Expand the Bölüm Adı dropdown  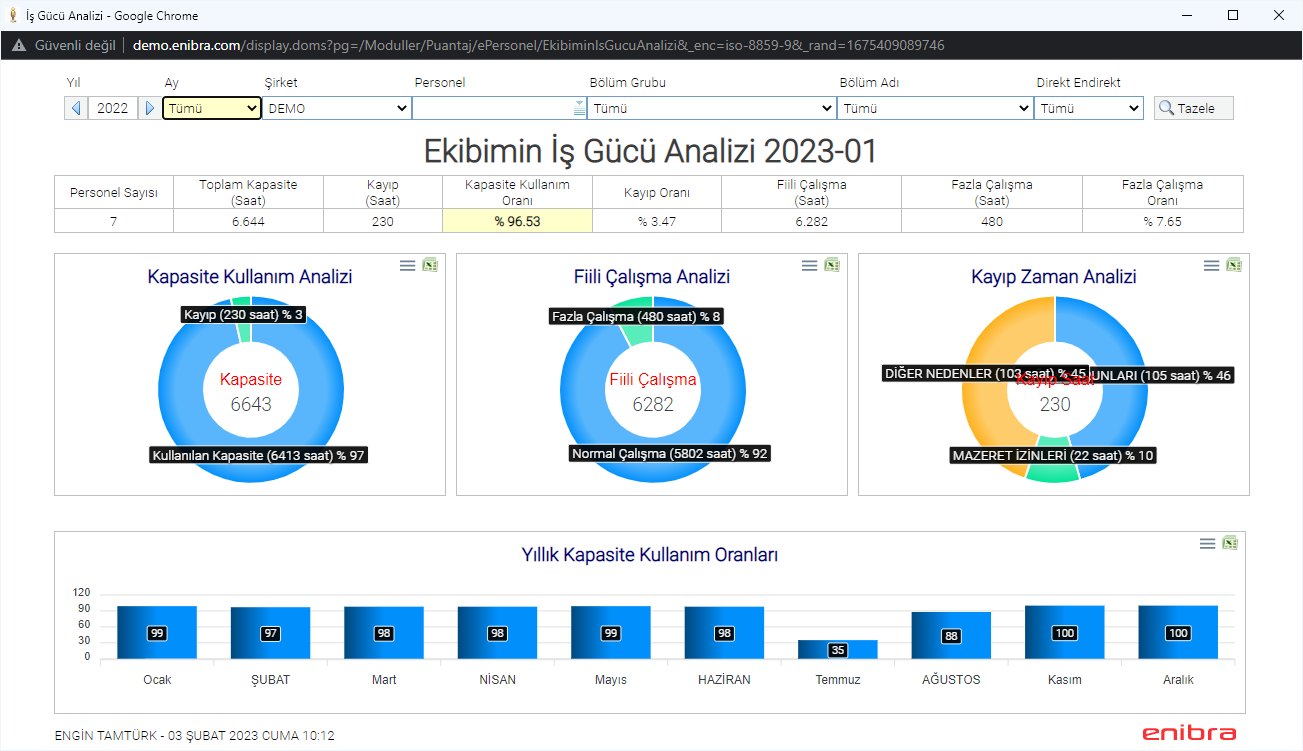[x=935, y=108]
